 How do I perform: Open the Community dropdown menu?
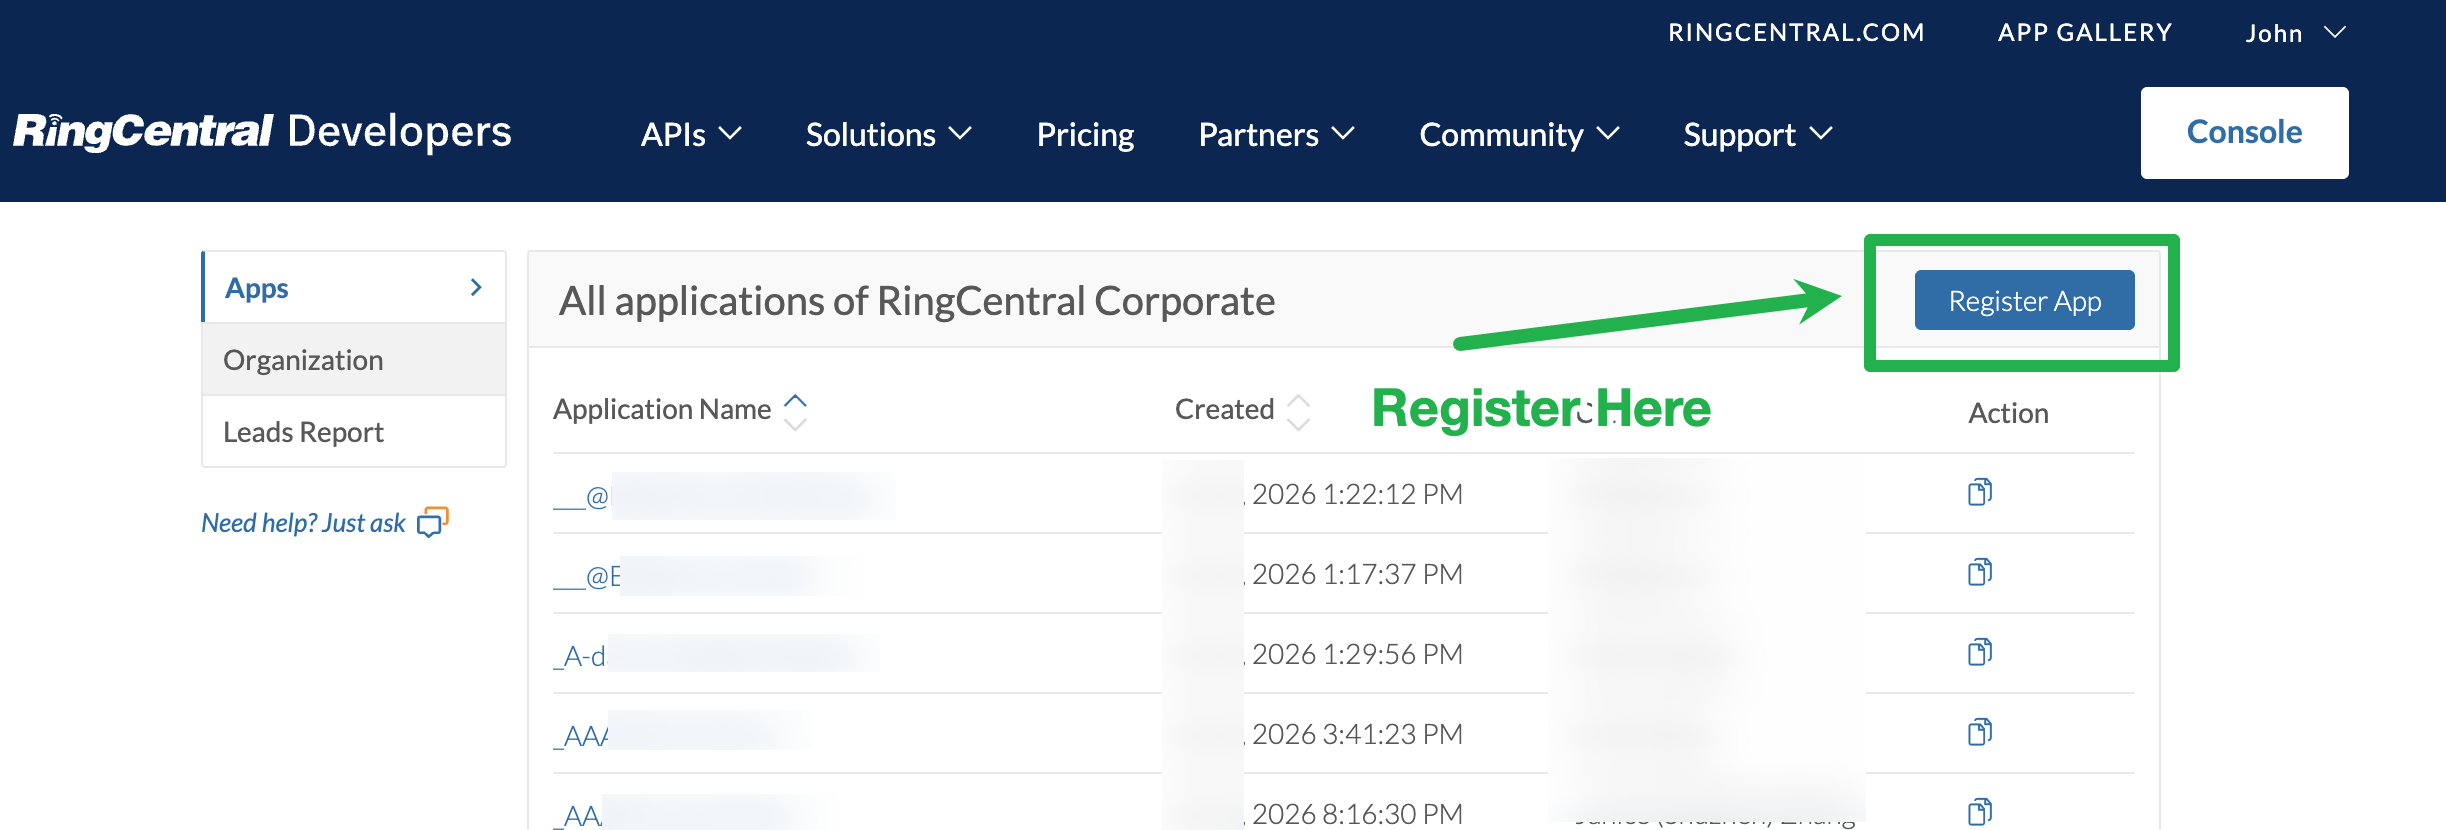click(1519, 134)
